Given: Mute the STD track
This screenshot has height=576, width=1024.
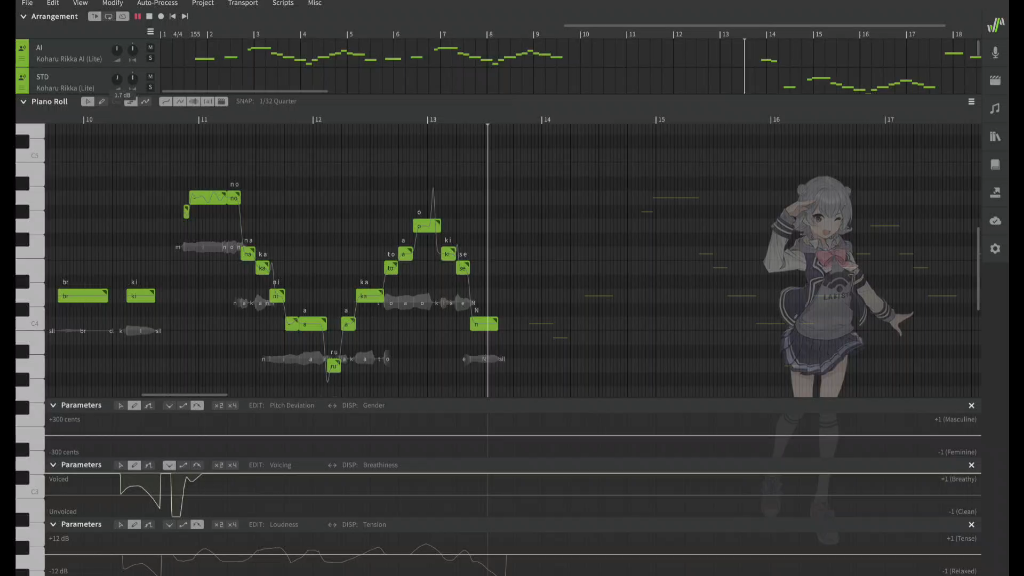Looking at the screenshot, I should (x=150, y=76).
